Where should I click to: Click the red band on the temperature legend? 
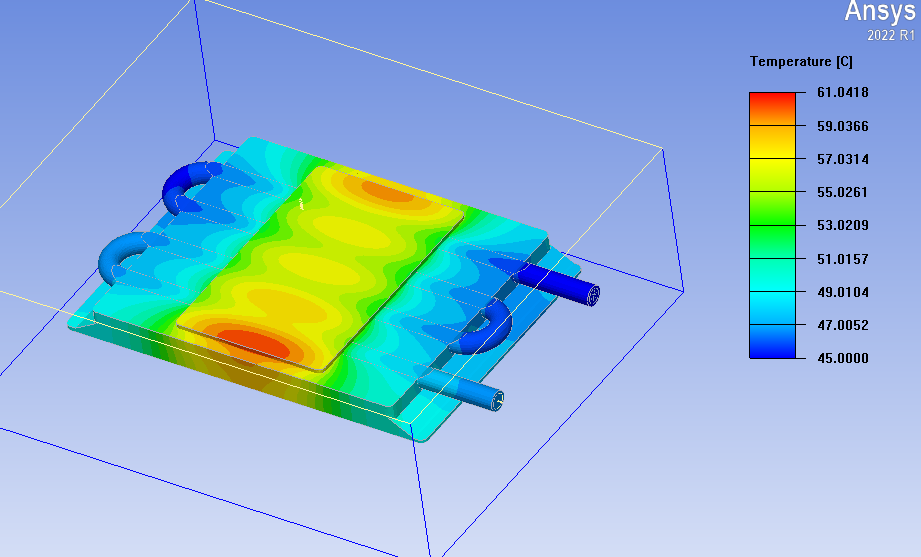772,104
